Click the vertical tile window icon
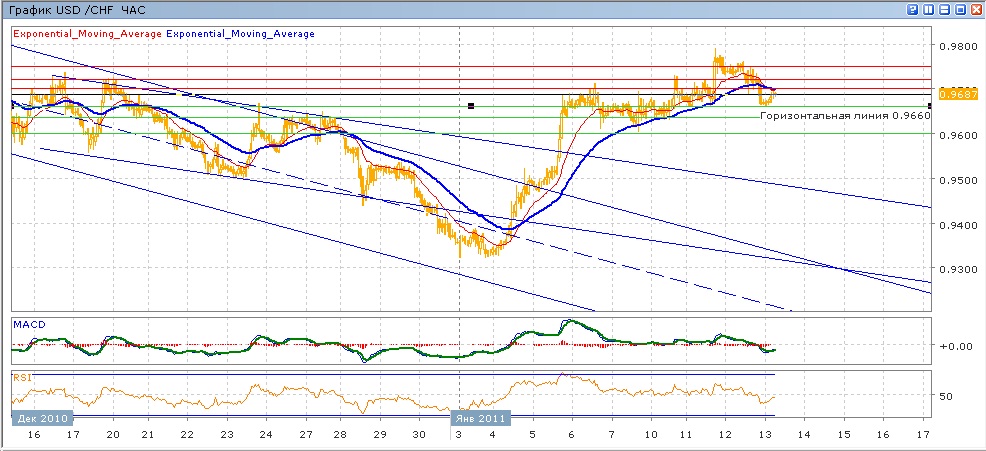The width and height of the screenshot is (986, 451). (x=928, y=9)
